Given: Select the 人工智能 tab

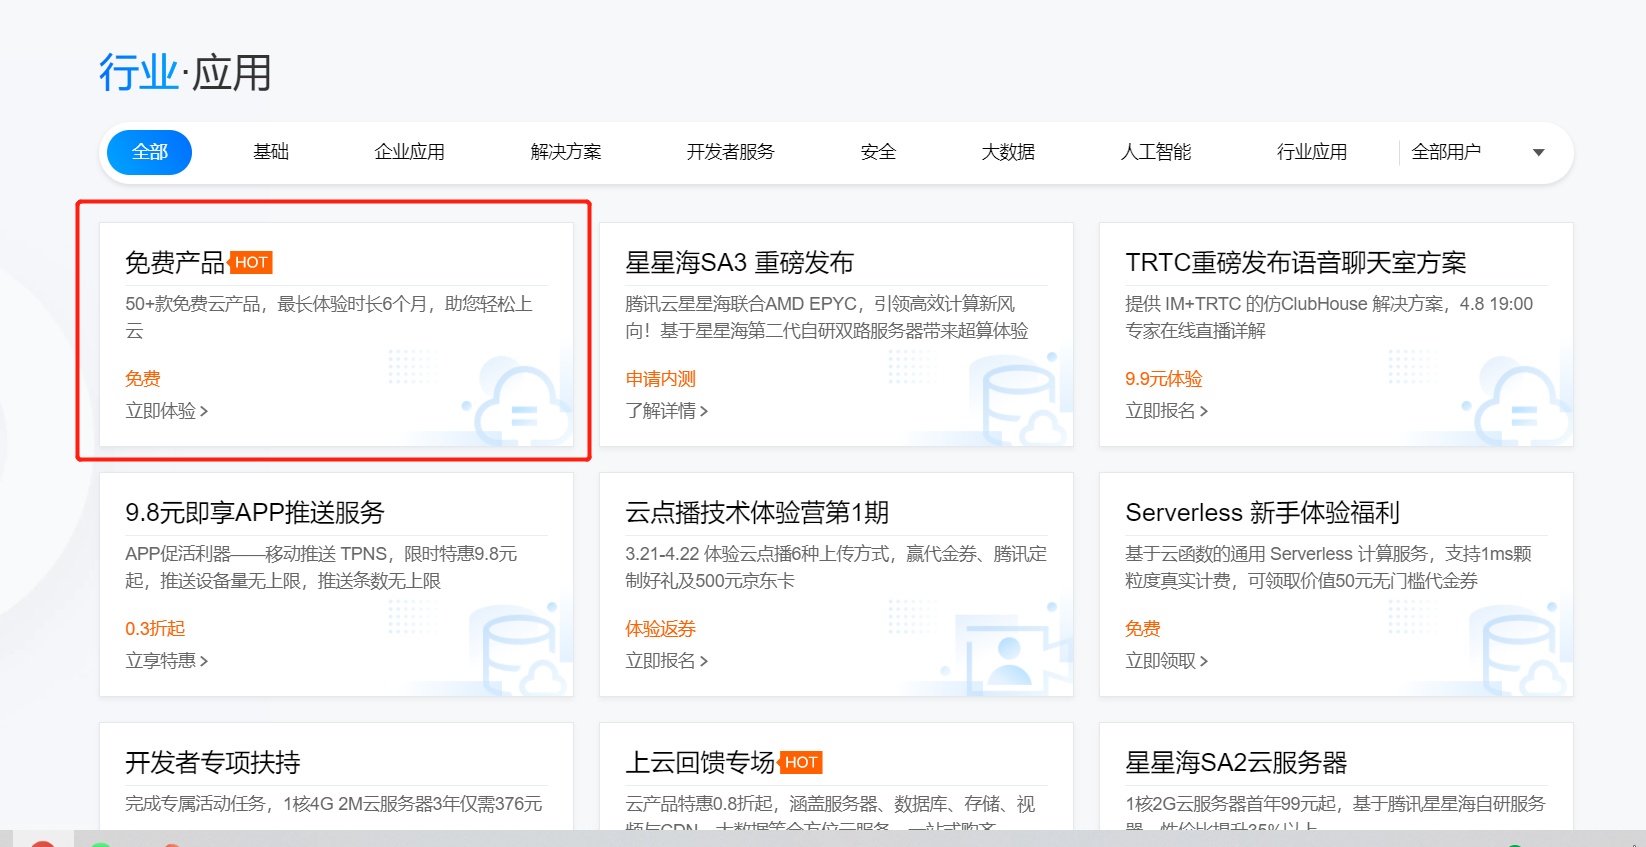Looking at the screenshot, I should click(x=1156, y=152).
